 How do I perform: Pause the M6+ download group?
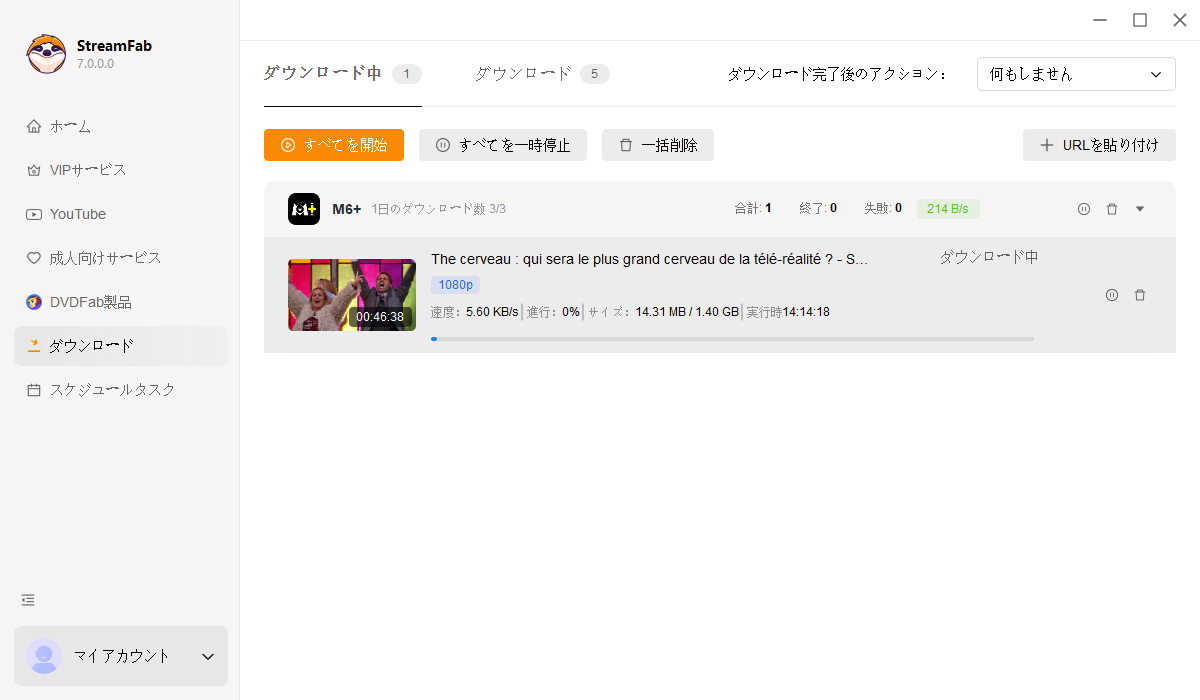1084,208
